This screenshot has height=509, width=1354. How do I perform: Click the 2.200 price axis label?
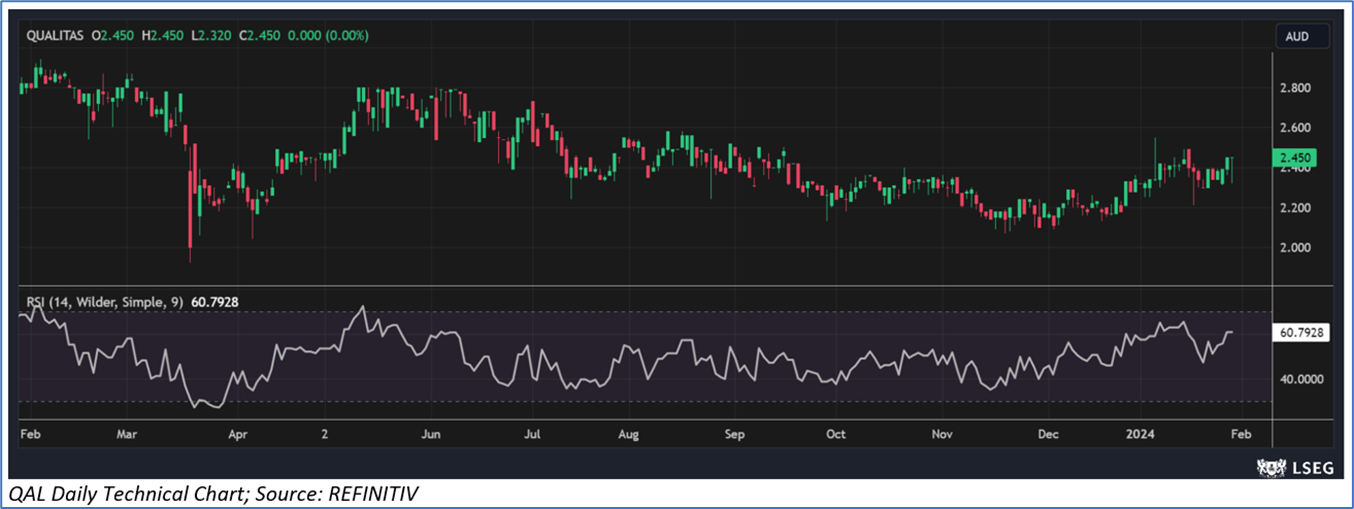[1296, 208]
